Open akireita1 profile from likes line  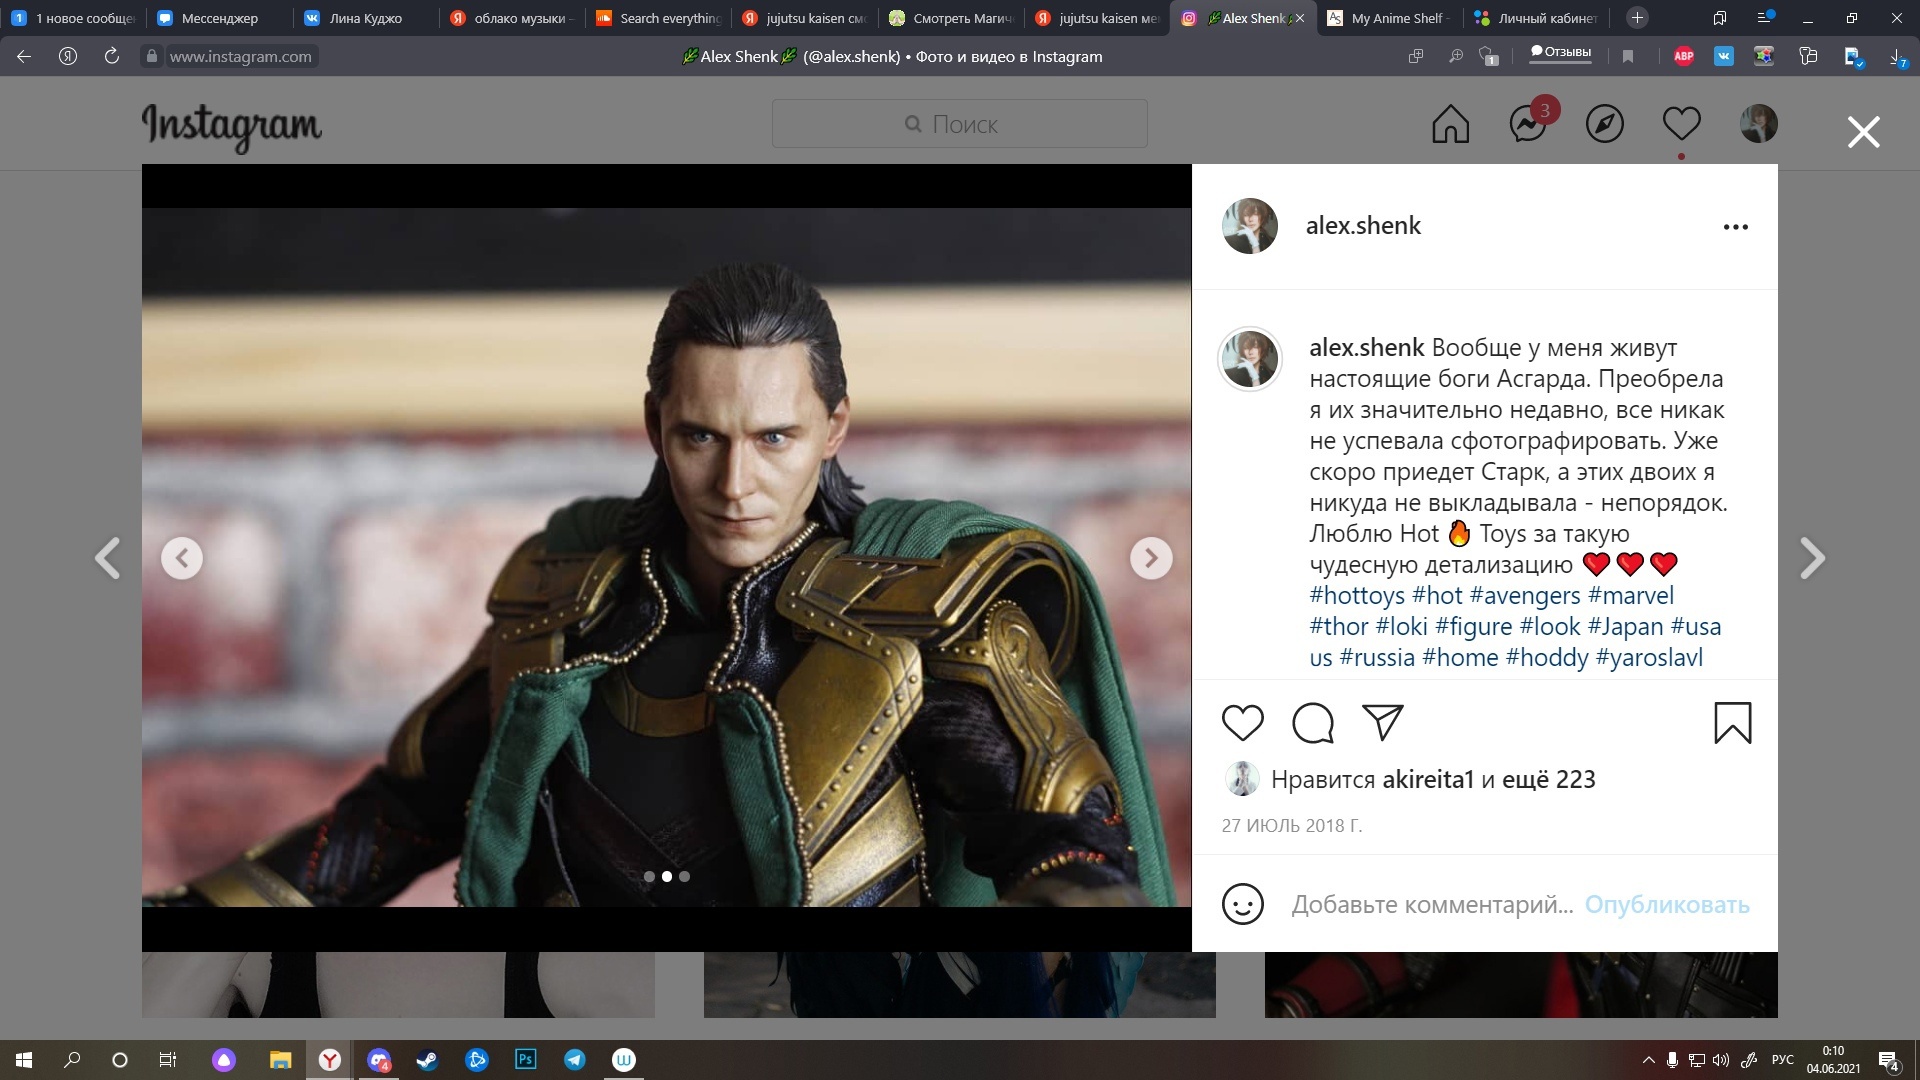pos(1428,780)
